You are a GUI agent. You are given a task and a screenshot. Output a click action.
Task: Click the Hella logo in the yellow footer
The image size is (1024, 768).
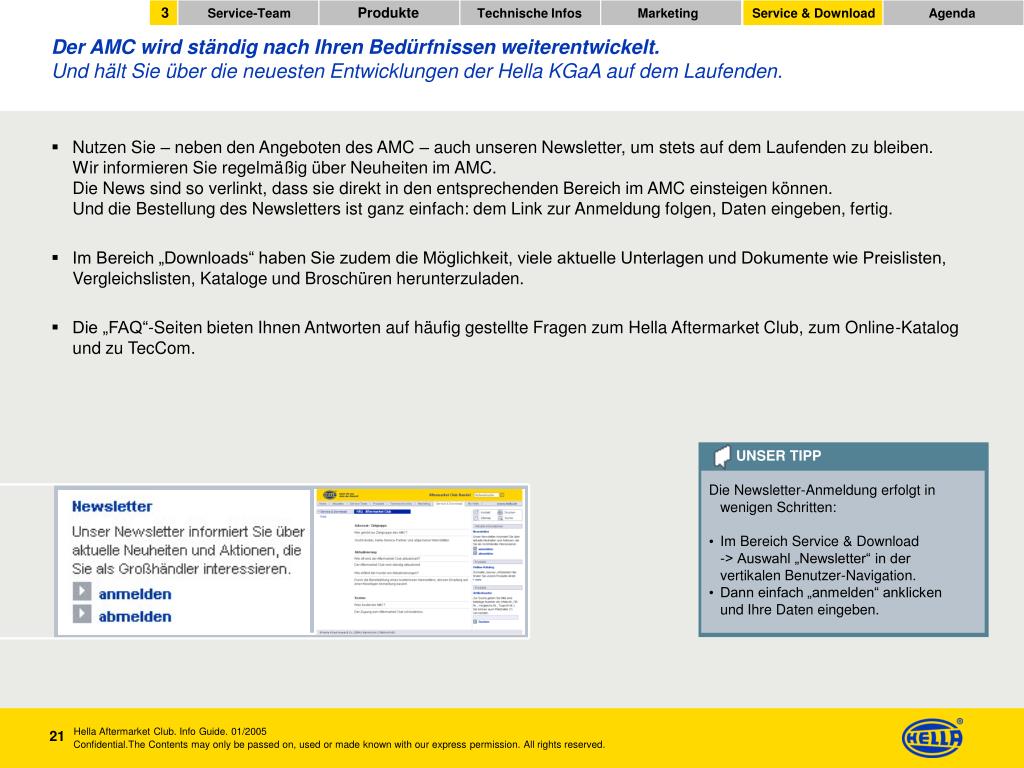point(932,738)
